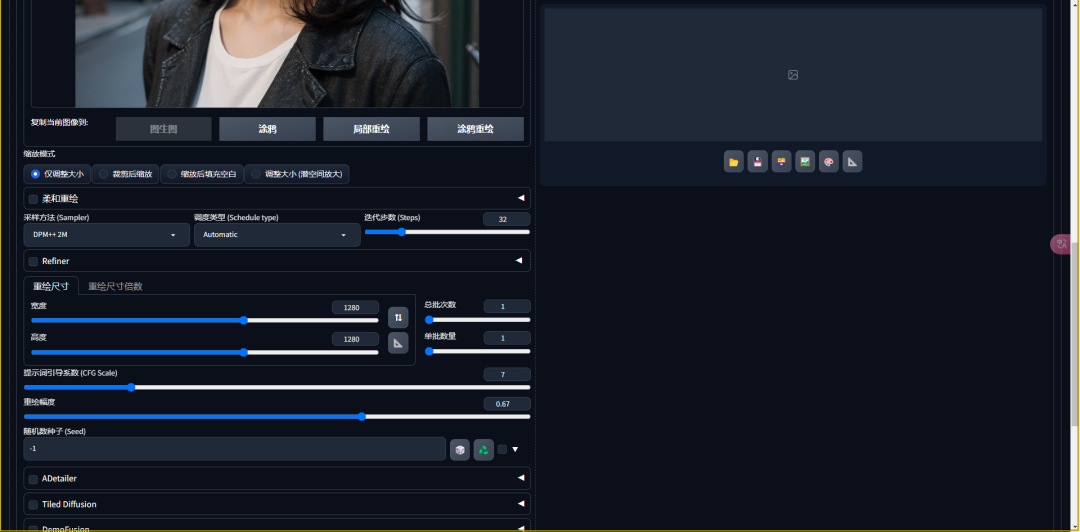Switch to the 重绘尺寸倍数 tab
1080x532 pixels.
point(115,286)
